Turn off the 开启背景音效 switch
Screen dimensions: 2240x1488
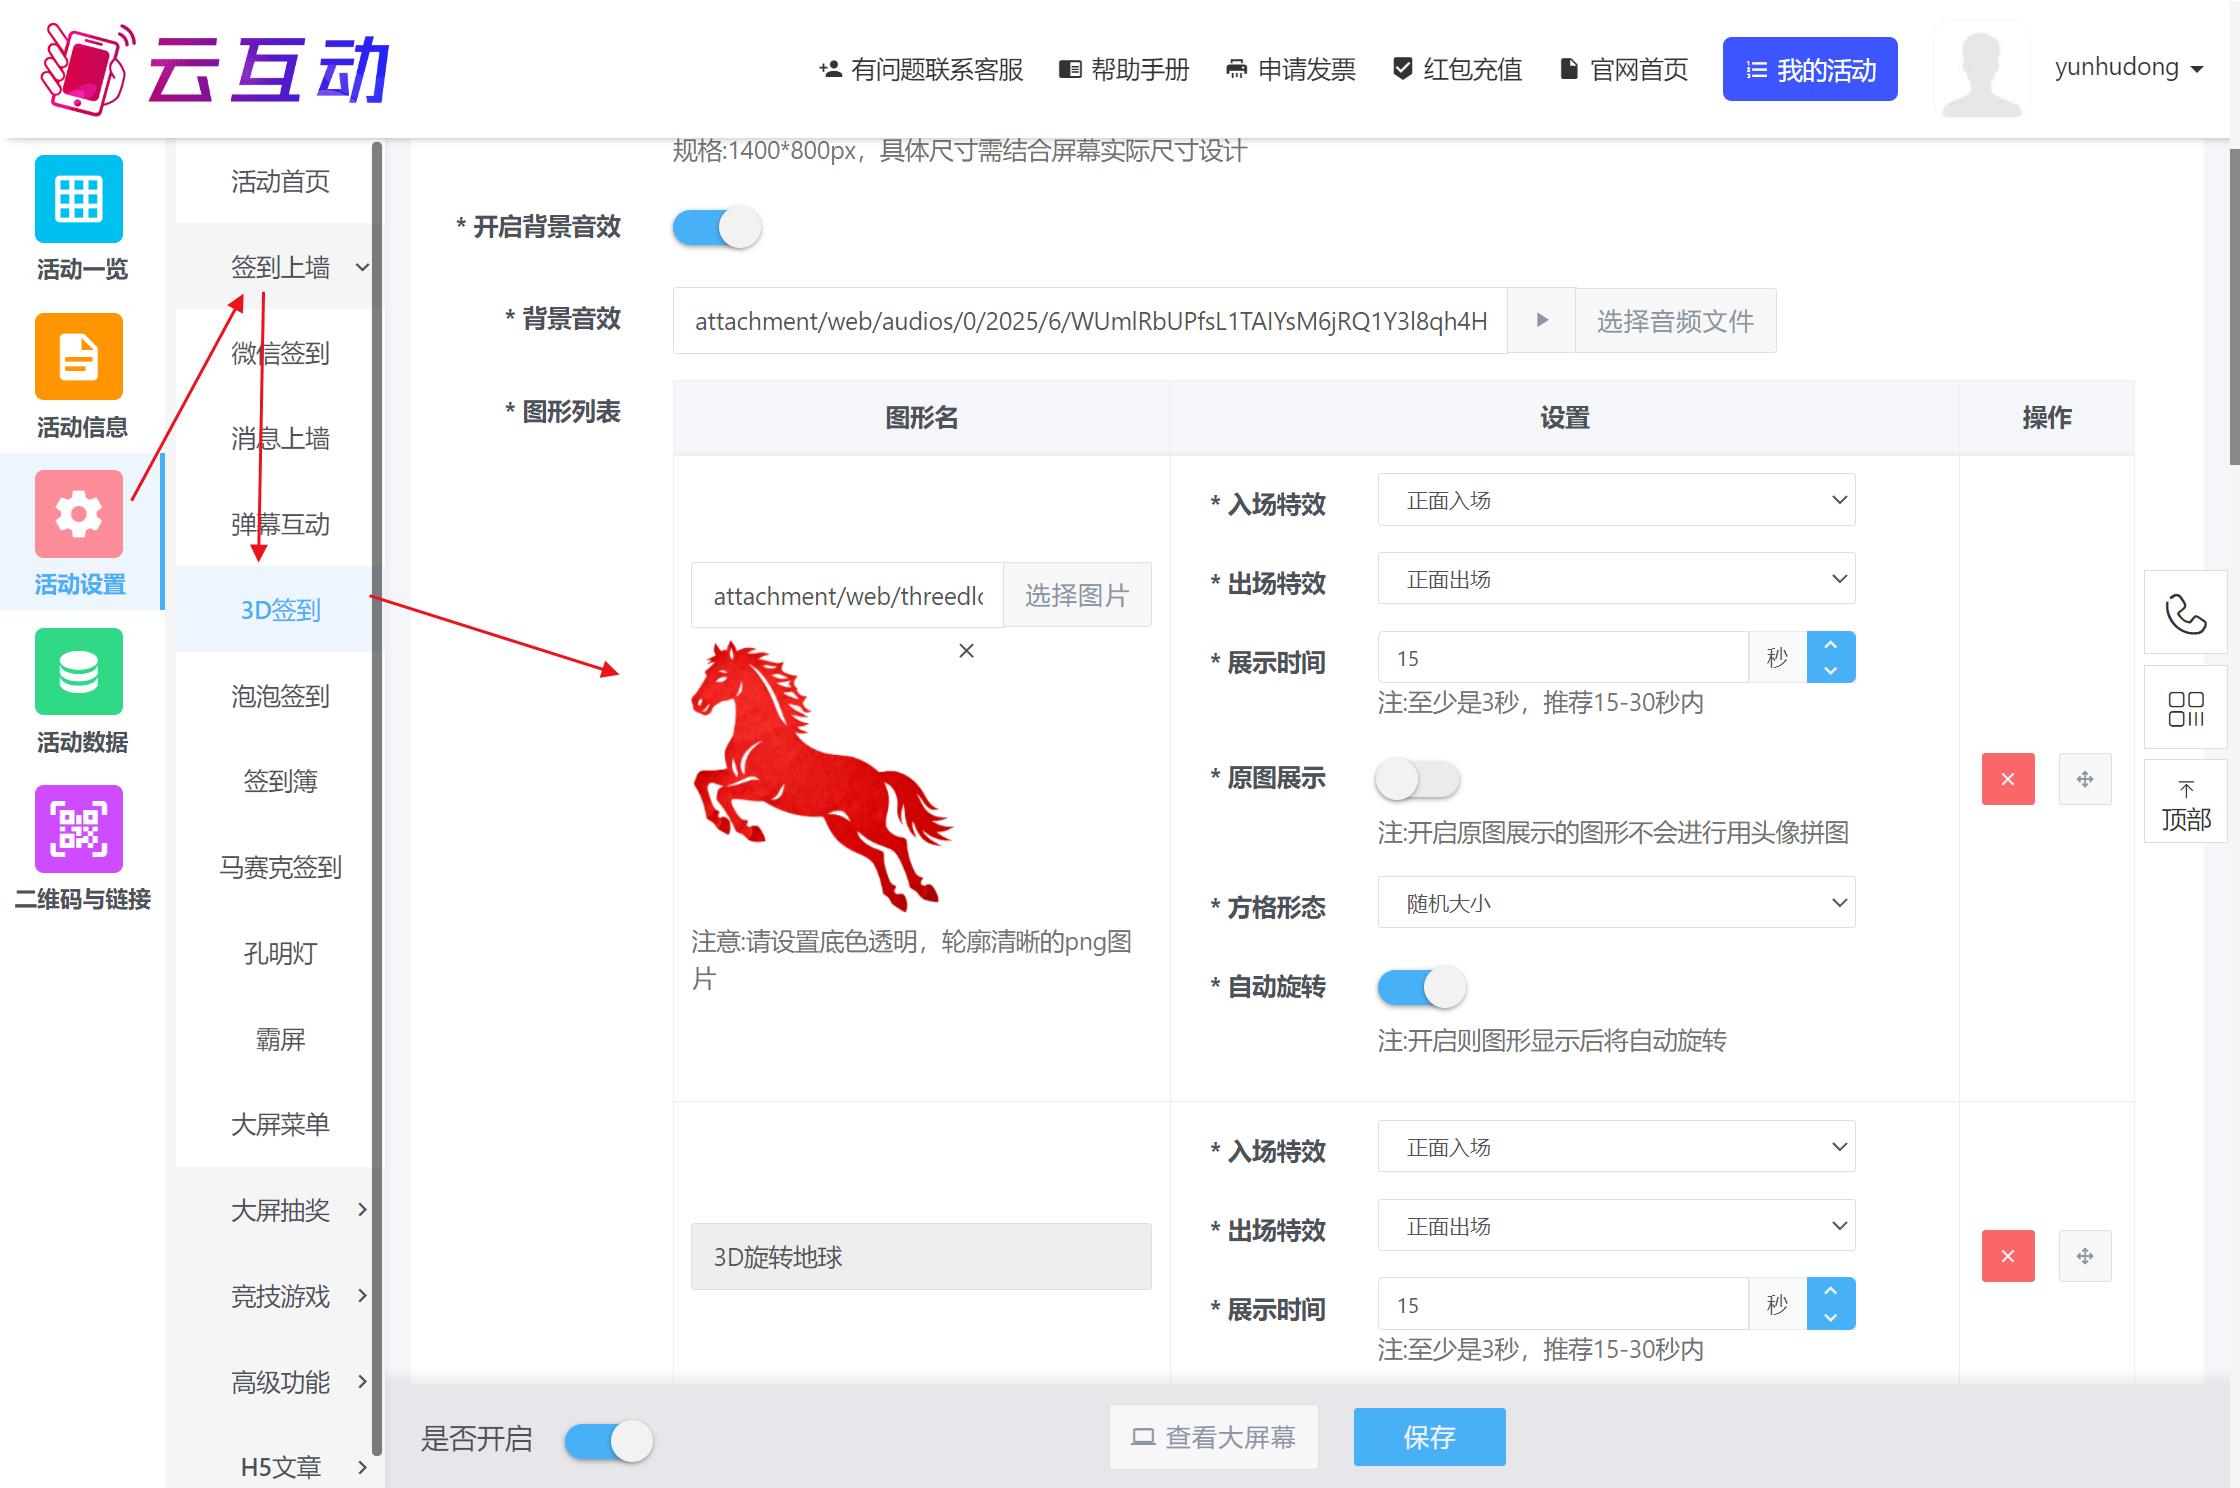(716, 227)
